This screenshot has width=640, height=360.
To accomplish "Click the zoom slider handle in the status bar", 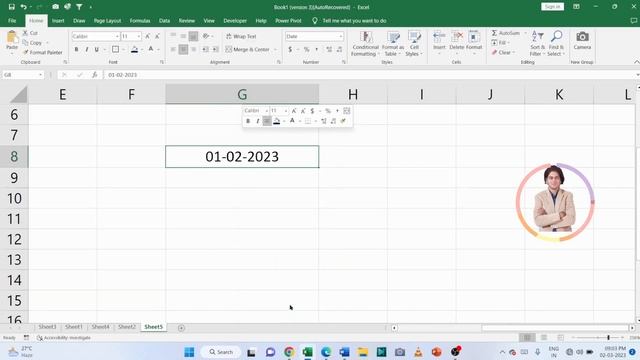I will pyautogui.click(x=608, y=338).
